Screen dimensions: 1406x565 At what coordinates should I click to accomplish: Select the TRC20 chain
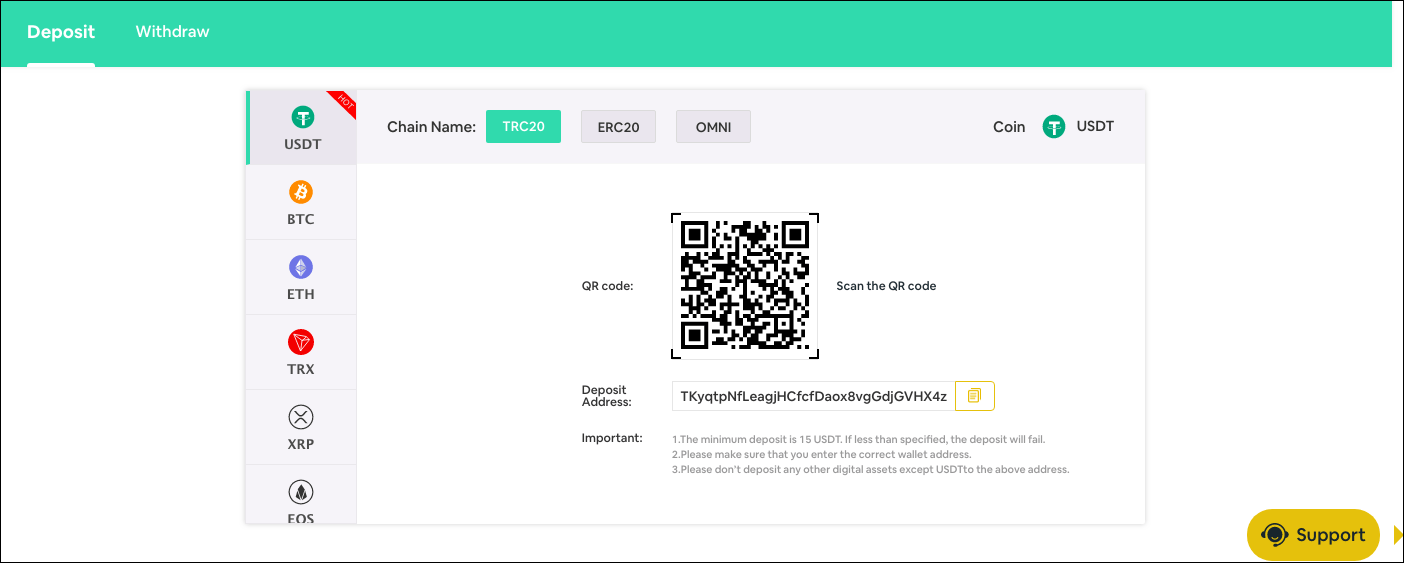point(523,127)
